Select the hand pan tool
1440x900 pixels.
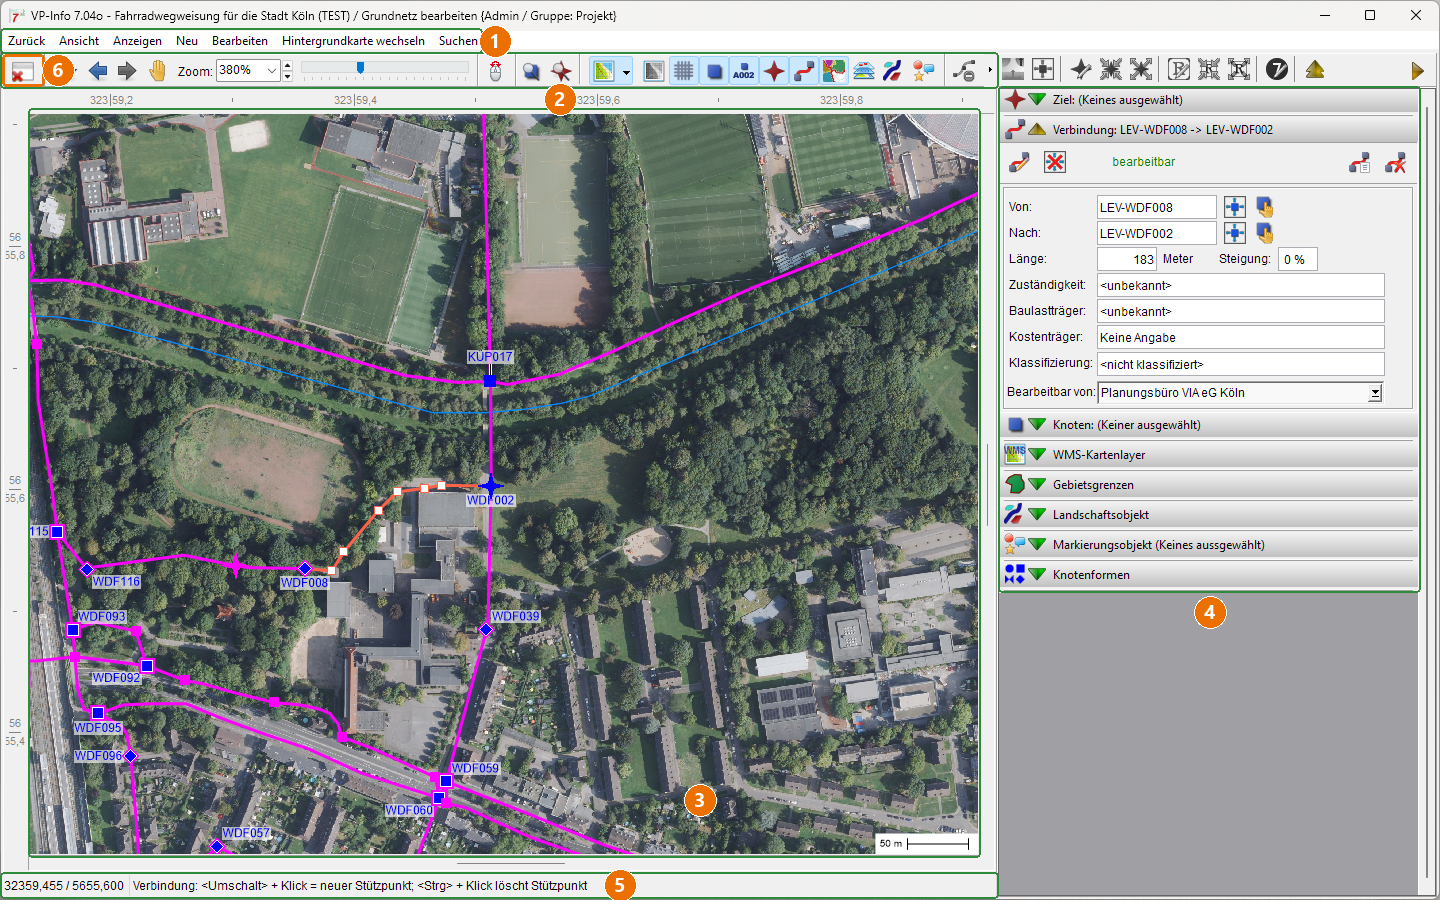coord(157,71)
